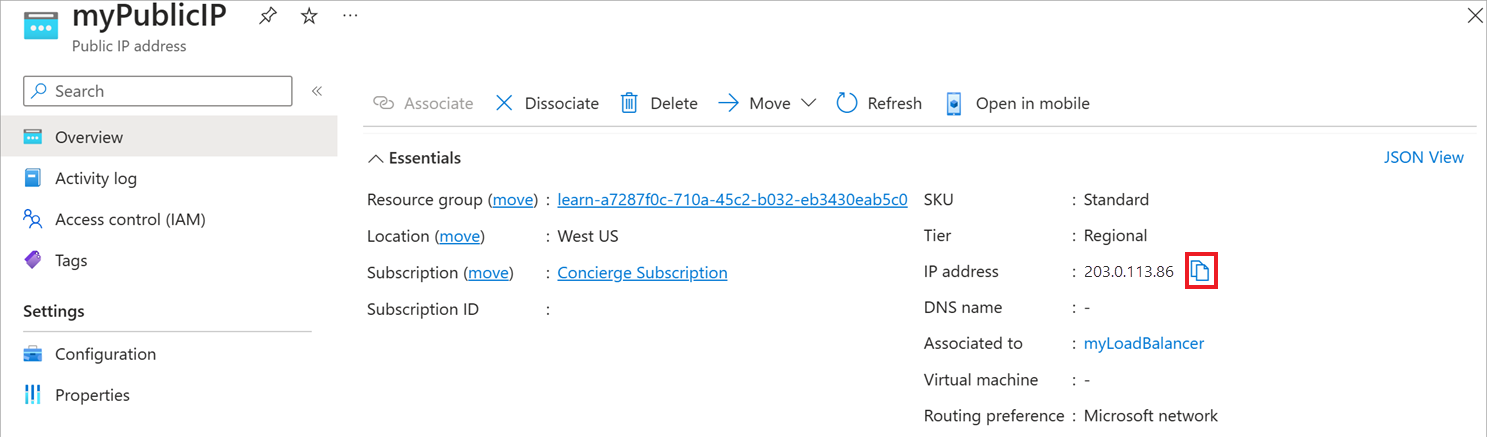The width and height of the screenshot is (1487, 437).
Task: Click the Regional tier value
Action: (1115, 236)
